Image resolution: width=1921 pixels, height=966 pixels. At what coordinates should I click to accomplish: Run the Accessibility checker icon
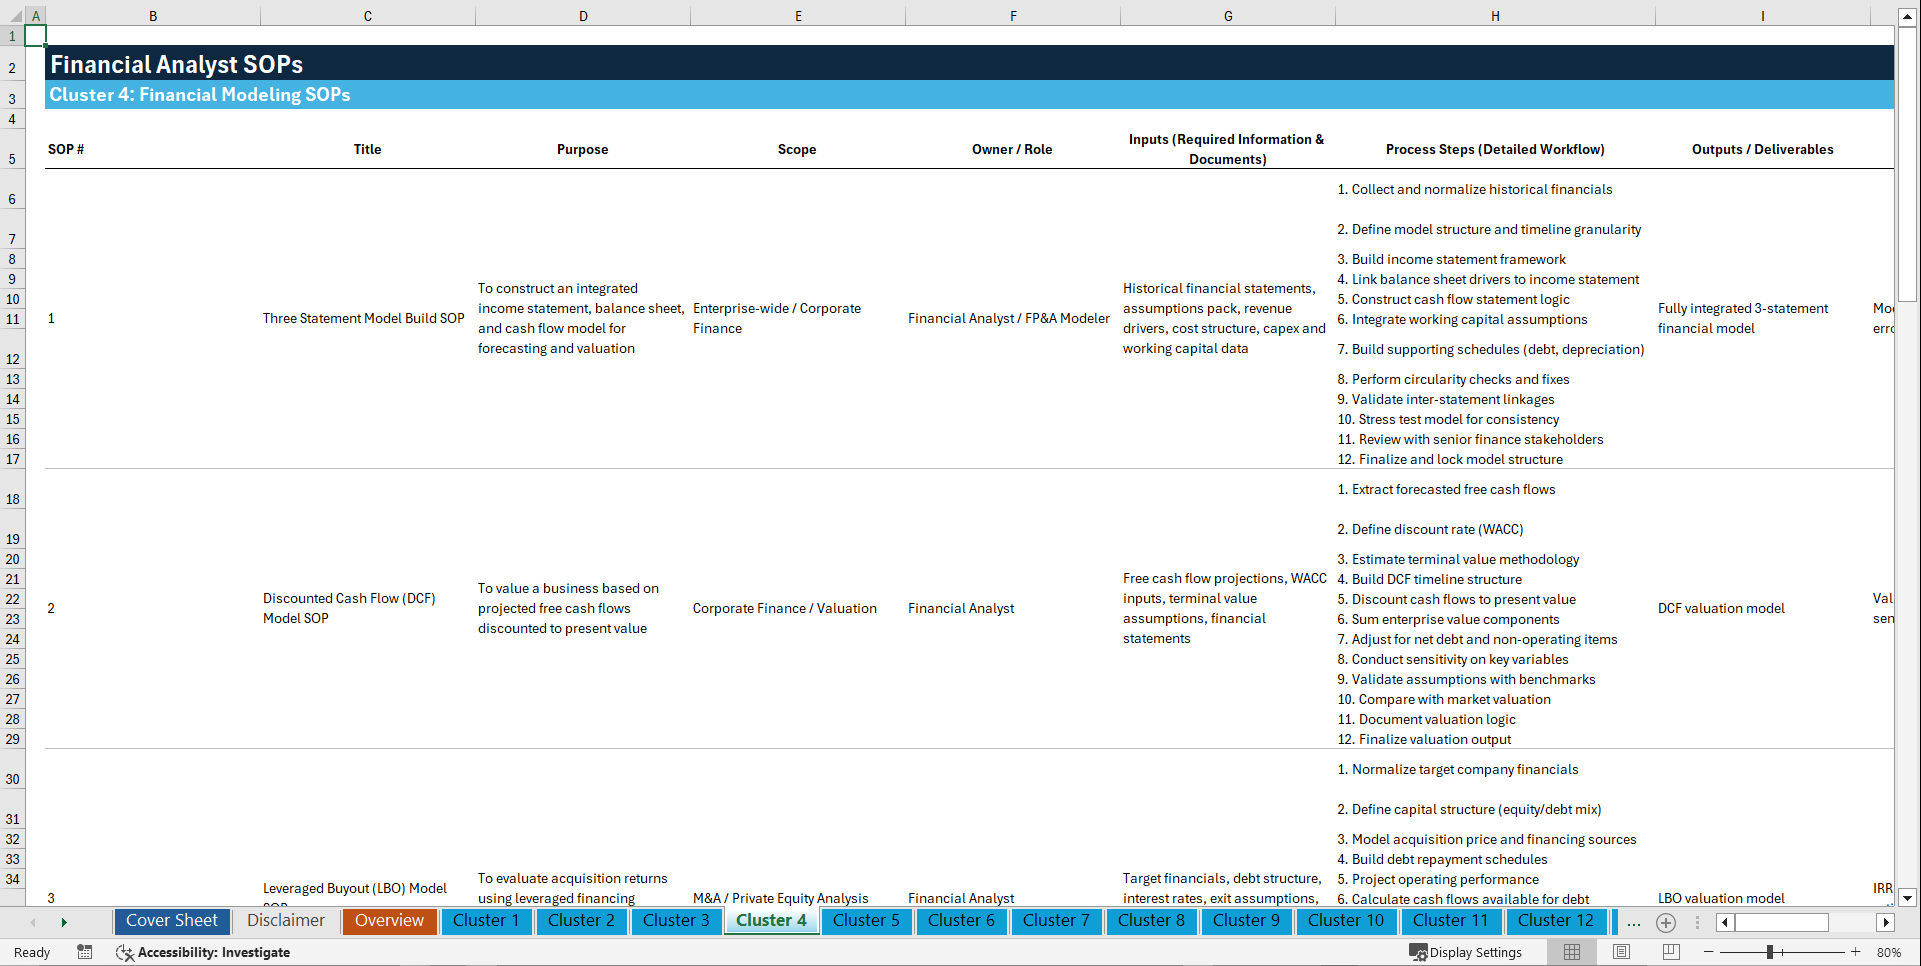point(125,952)
